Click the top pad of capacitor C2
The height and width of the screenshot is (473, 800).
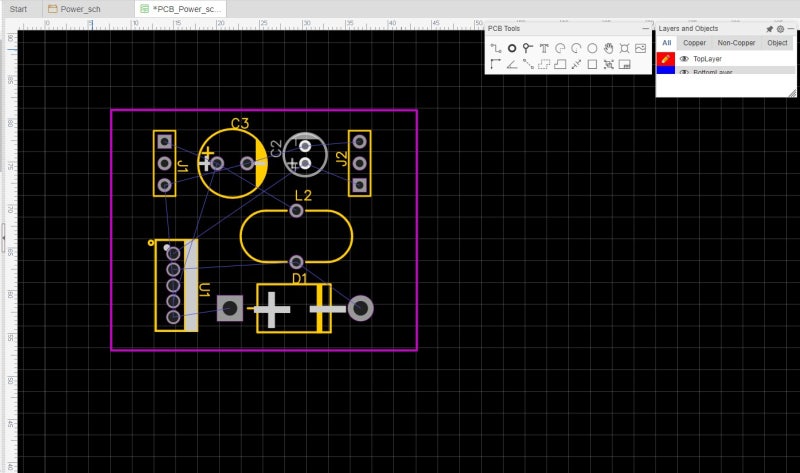pos(305,146)
